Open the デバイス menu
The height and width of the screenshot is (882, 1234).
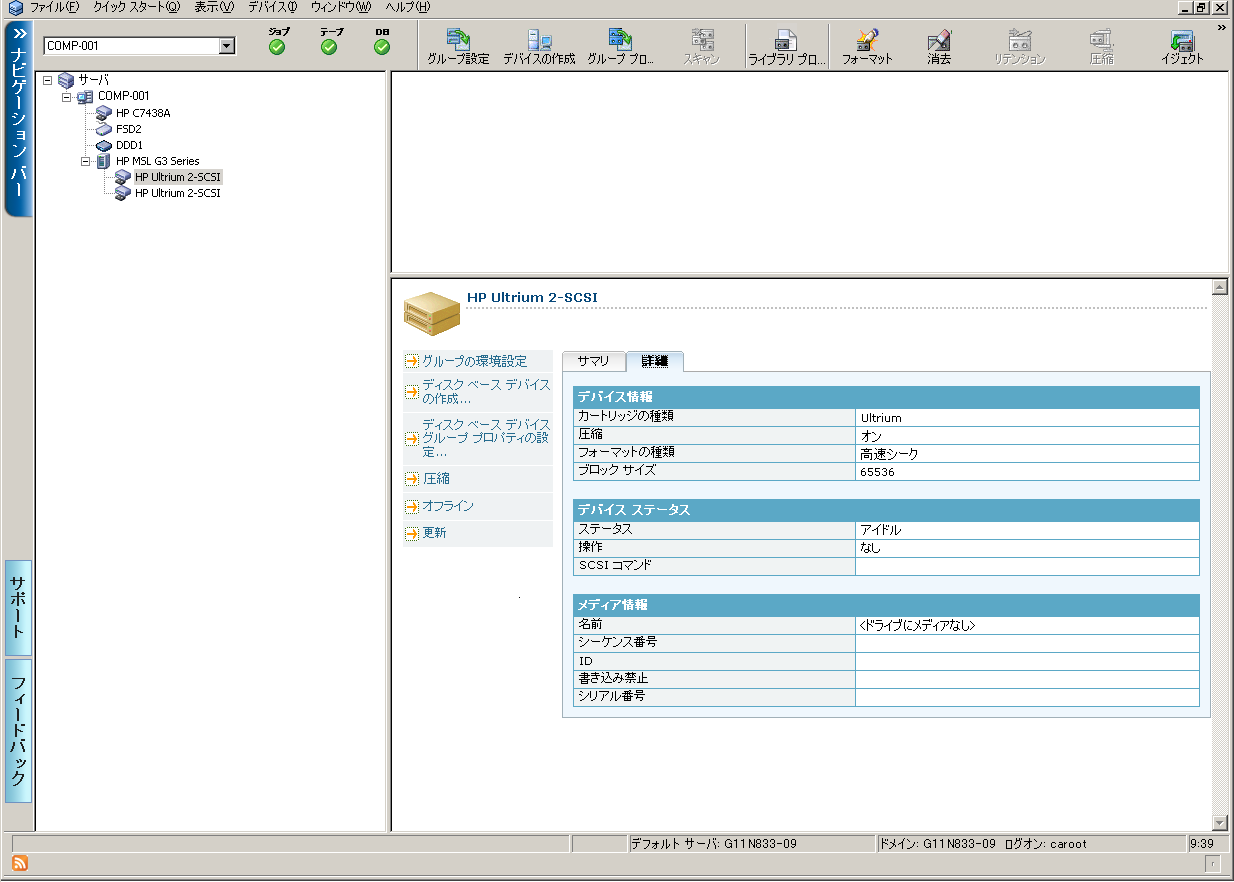(x=273, y=7)
